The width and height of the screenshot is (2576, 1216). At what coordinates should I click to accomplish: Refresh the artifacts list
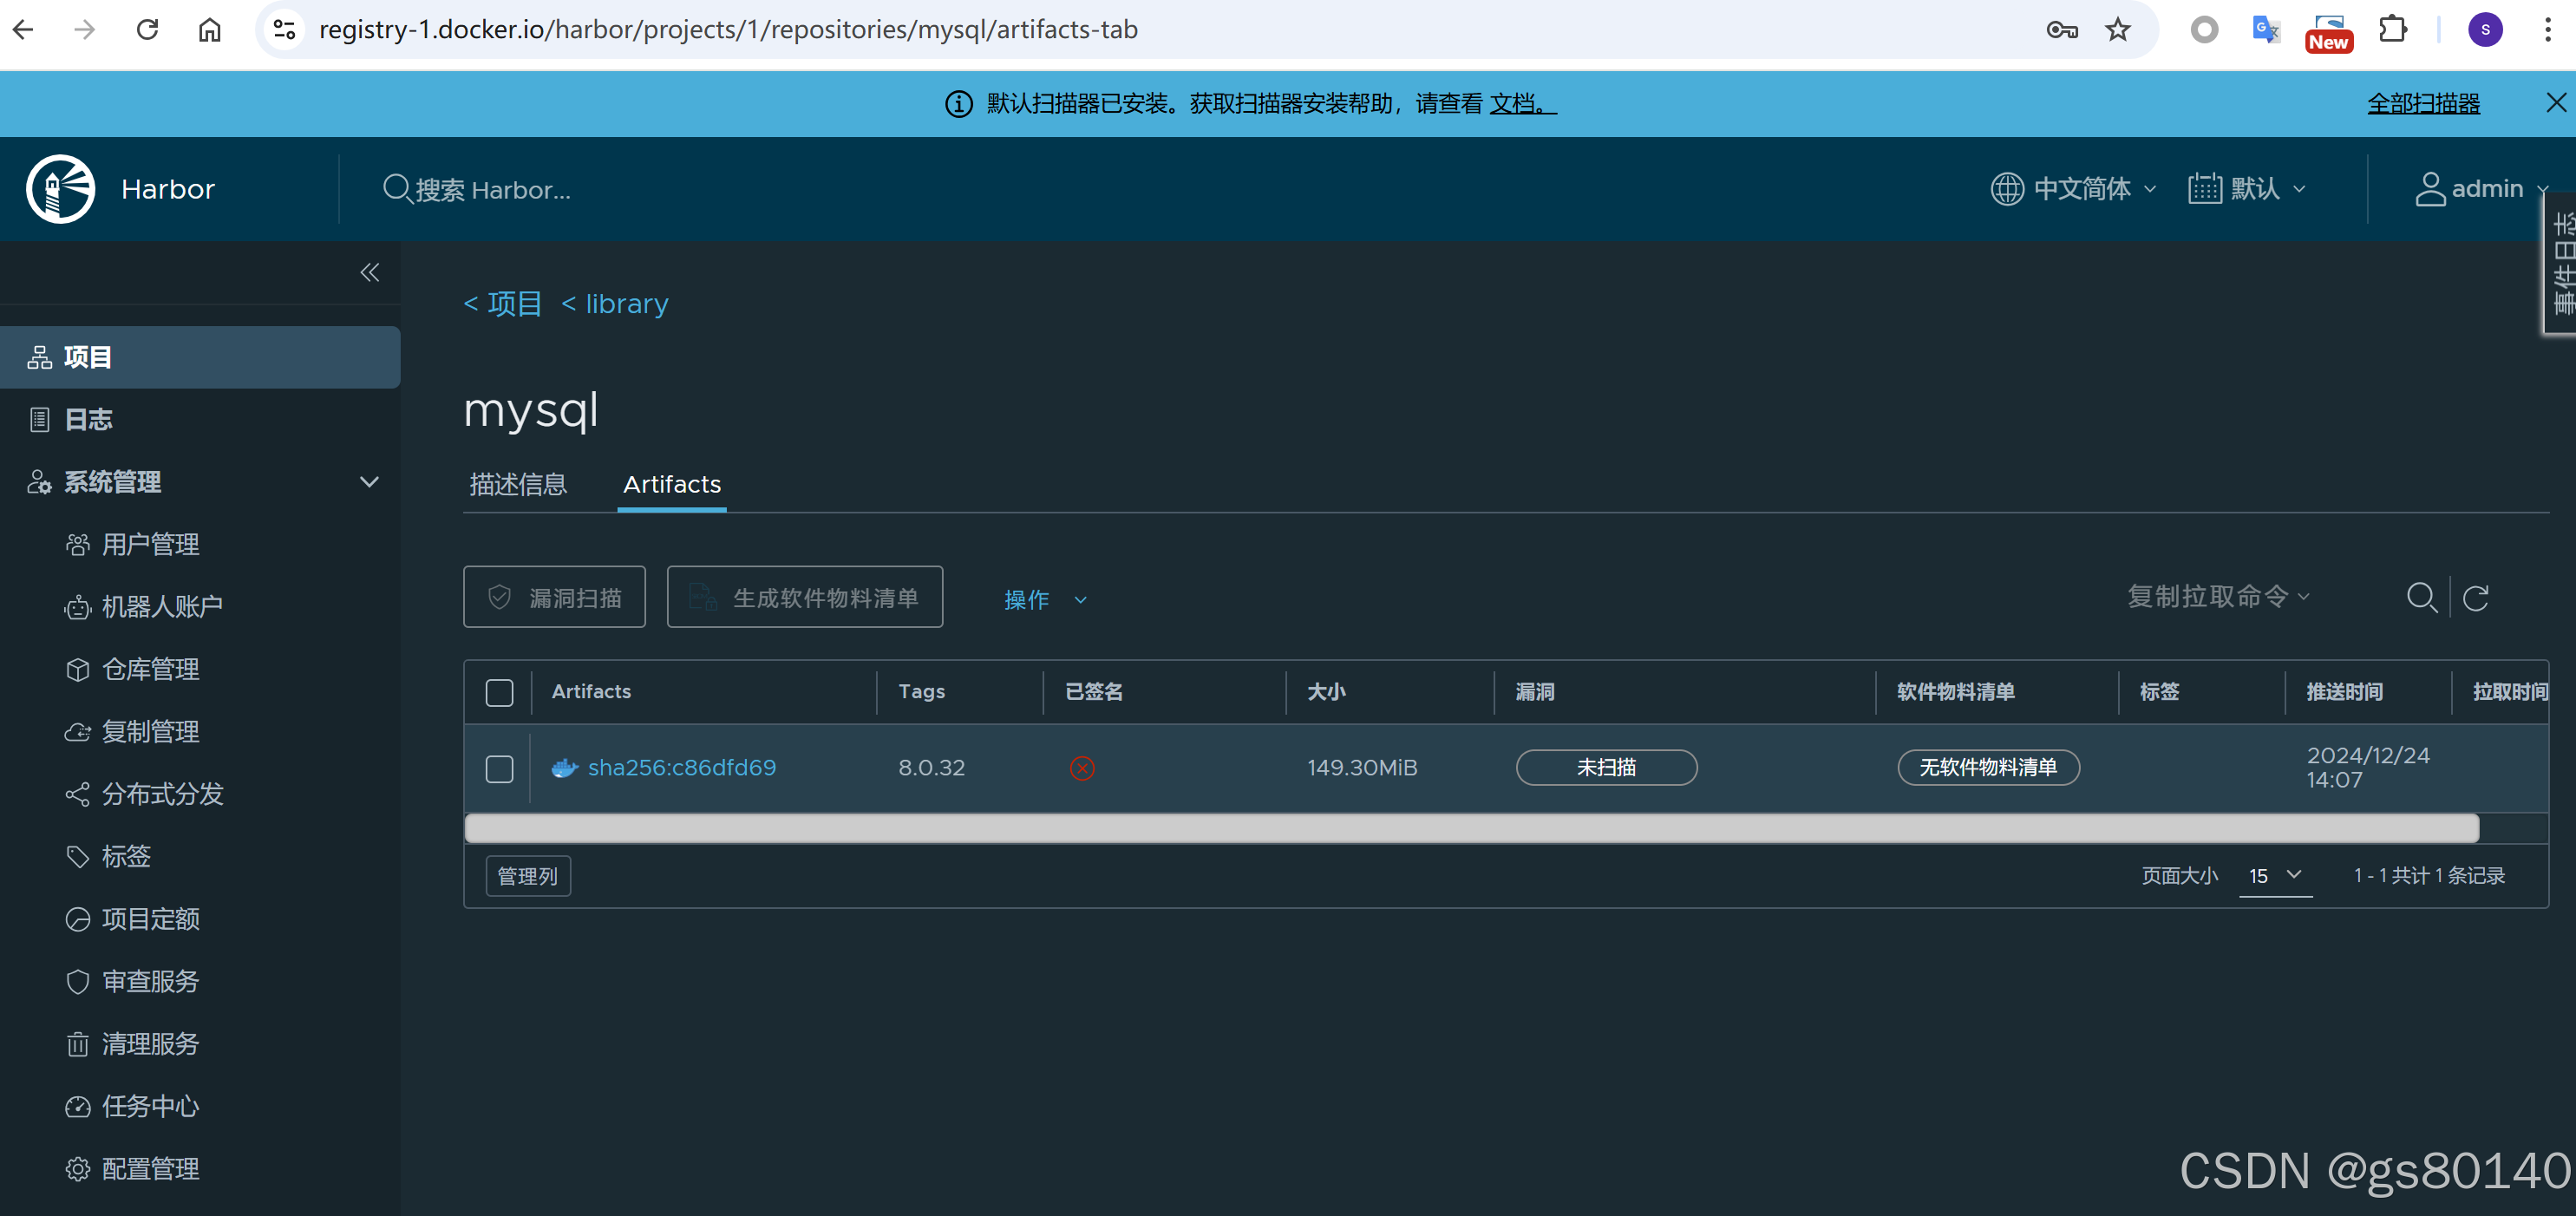[2476, 598]
